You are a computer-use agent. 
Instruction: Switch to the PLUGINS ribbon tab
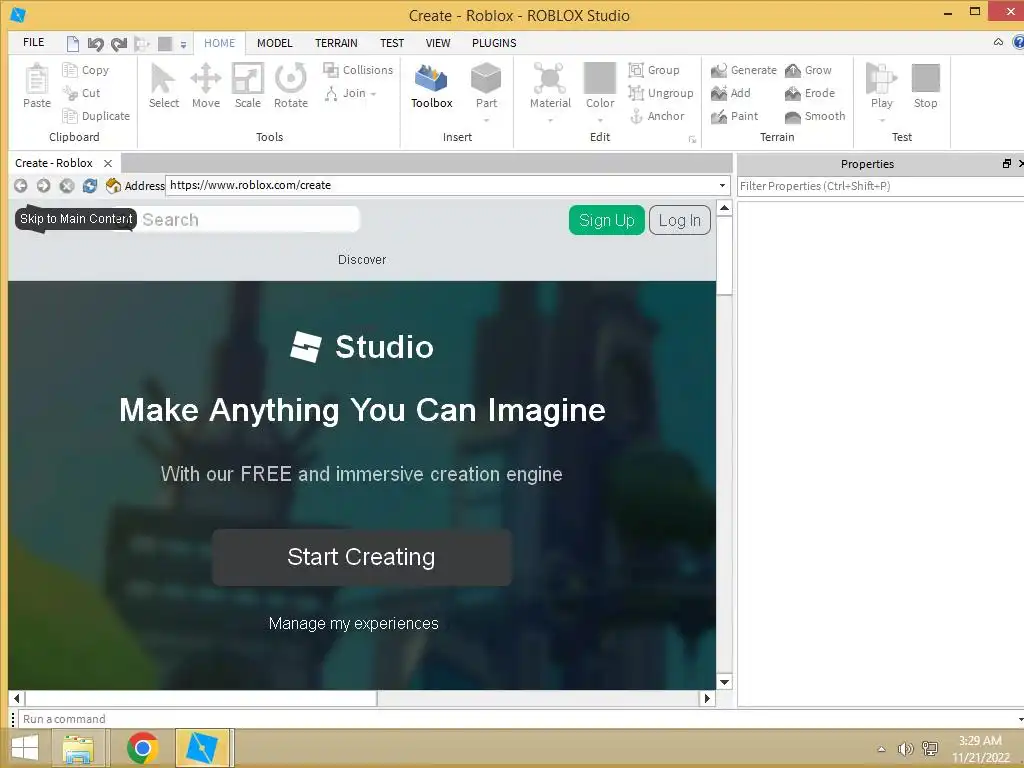[494, 43]
